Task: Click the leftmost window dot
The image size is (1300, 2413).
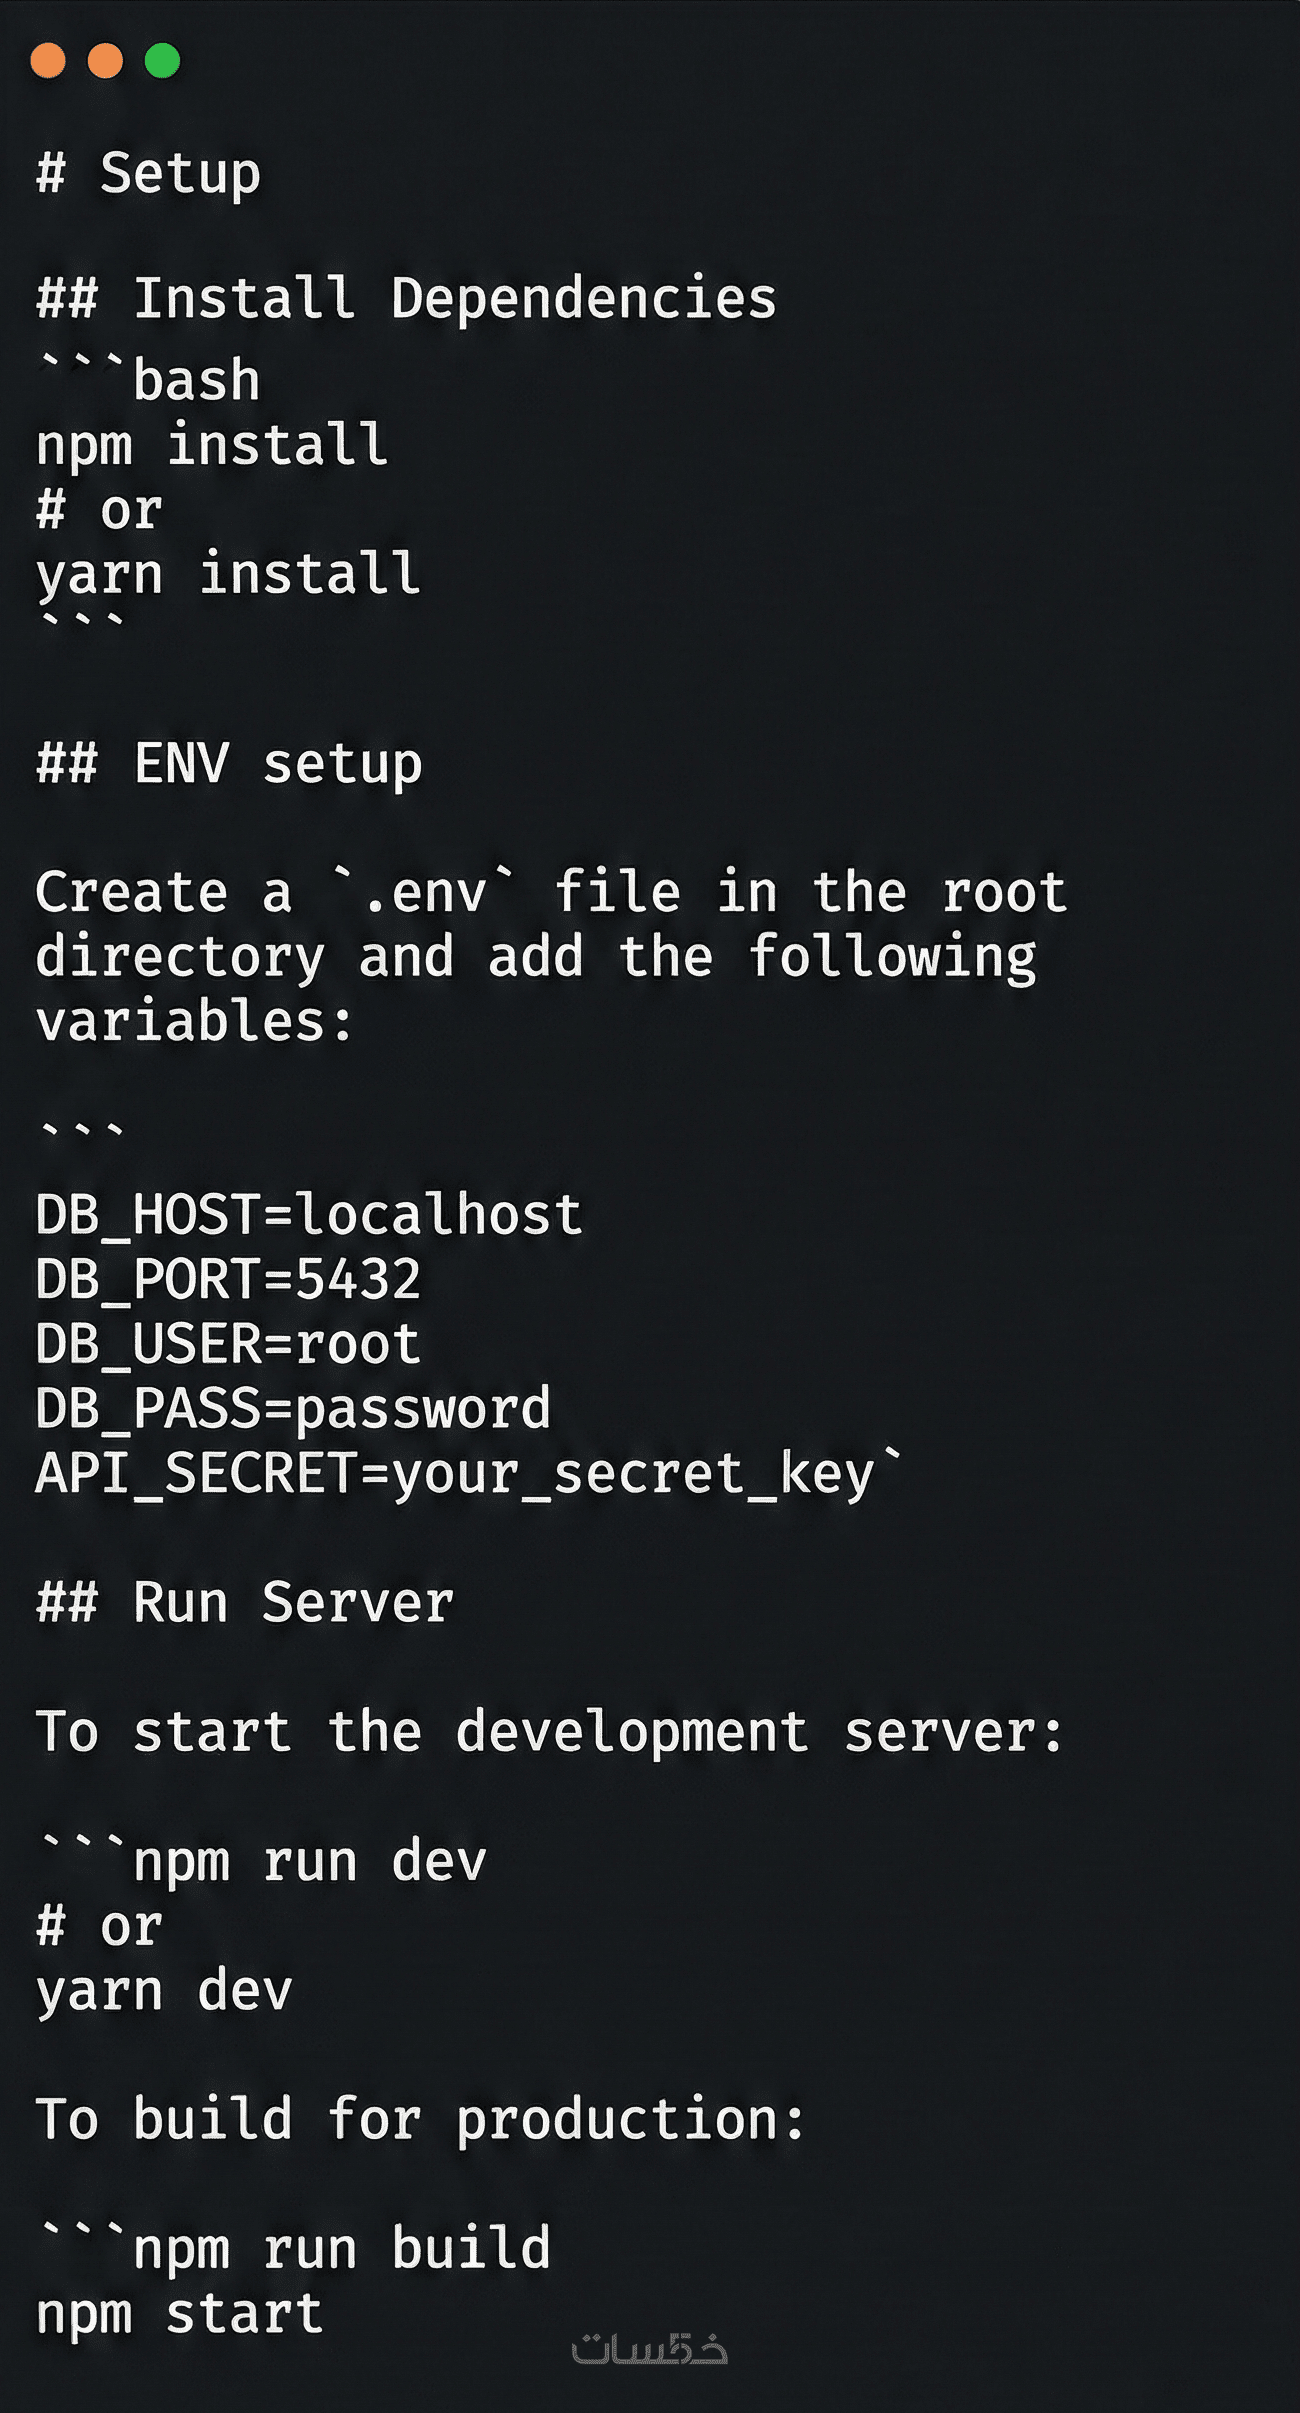Action: click(48, 61)
